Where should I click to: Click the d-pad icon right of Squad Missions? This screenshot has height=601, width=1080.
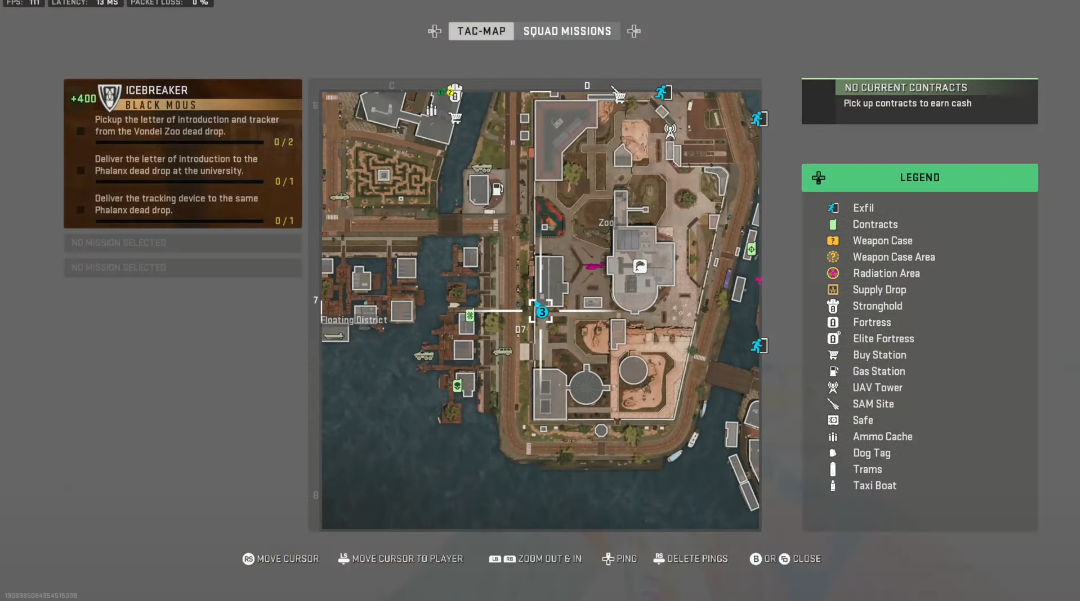(634, 31)
